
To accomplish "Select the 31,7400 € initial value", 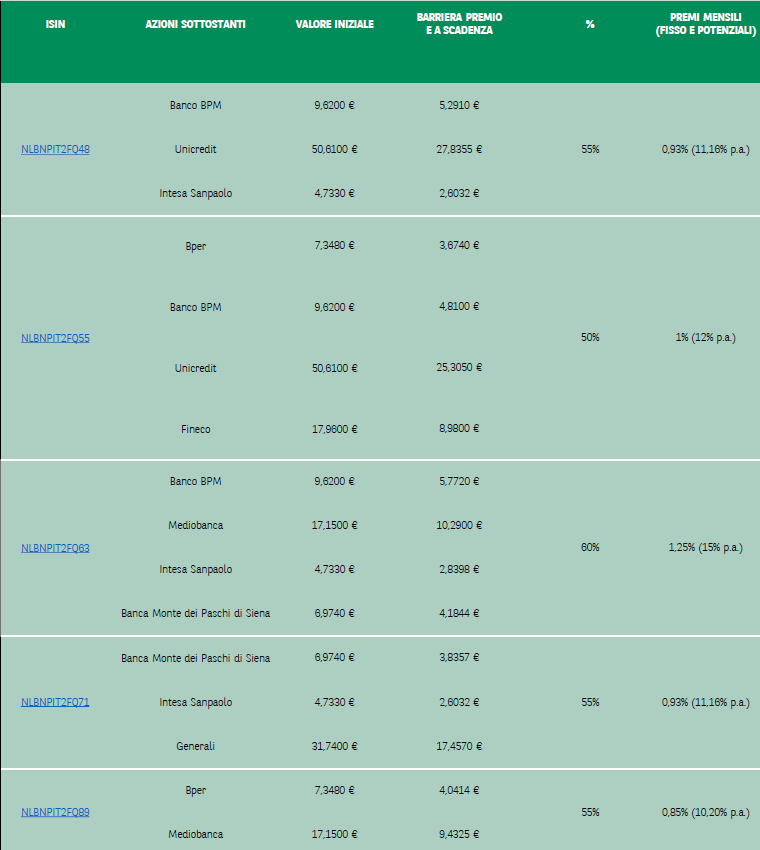I will point(334,746).
